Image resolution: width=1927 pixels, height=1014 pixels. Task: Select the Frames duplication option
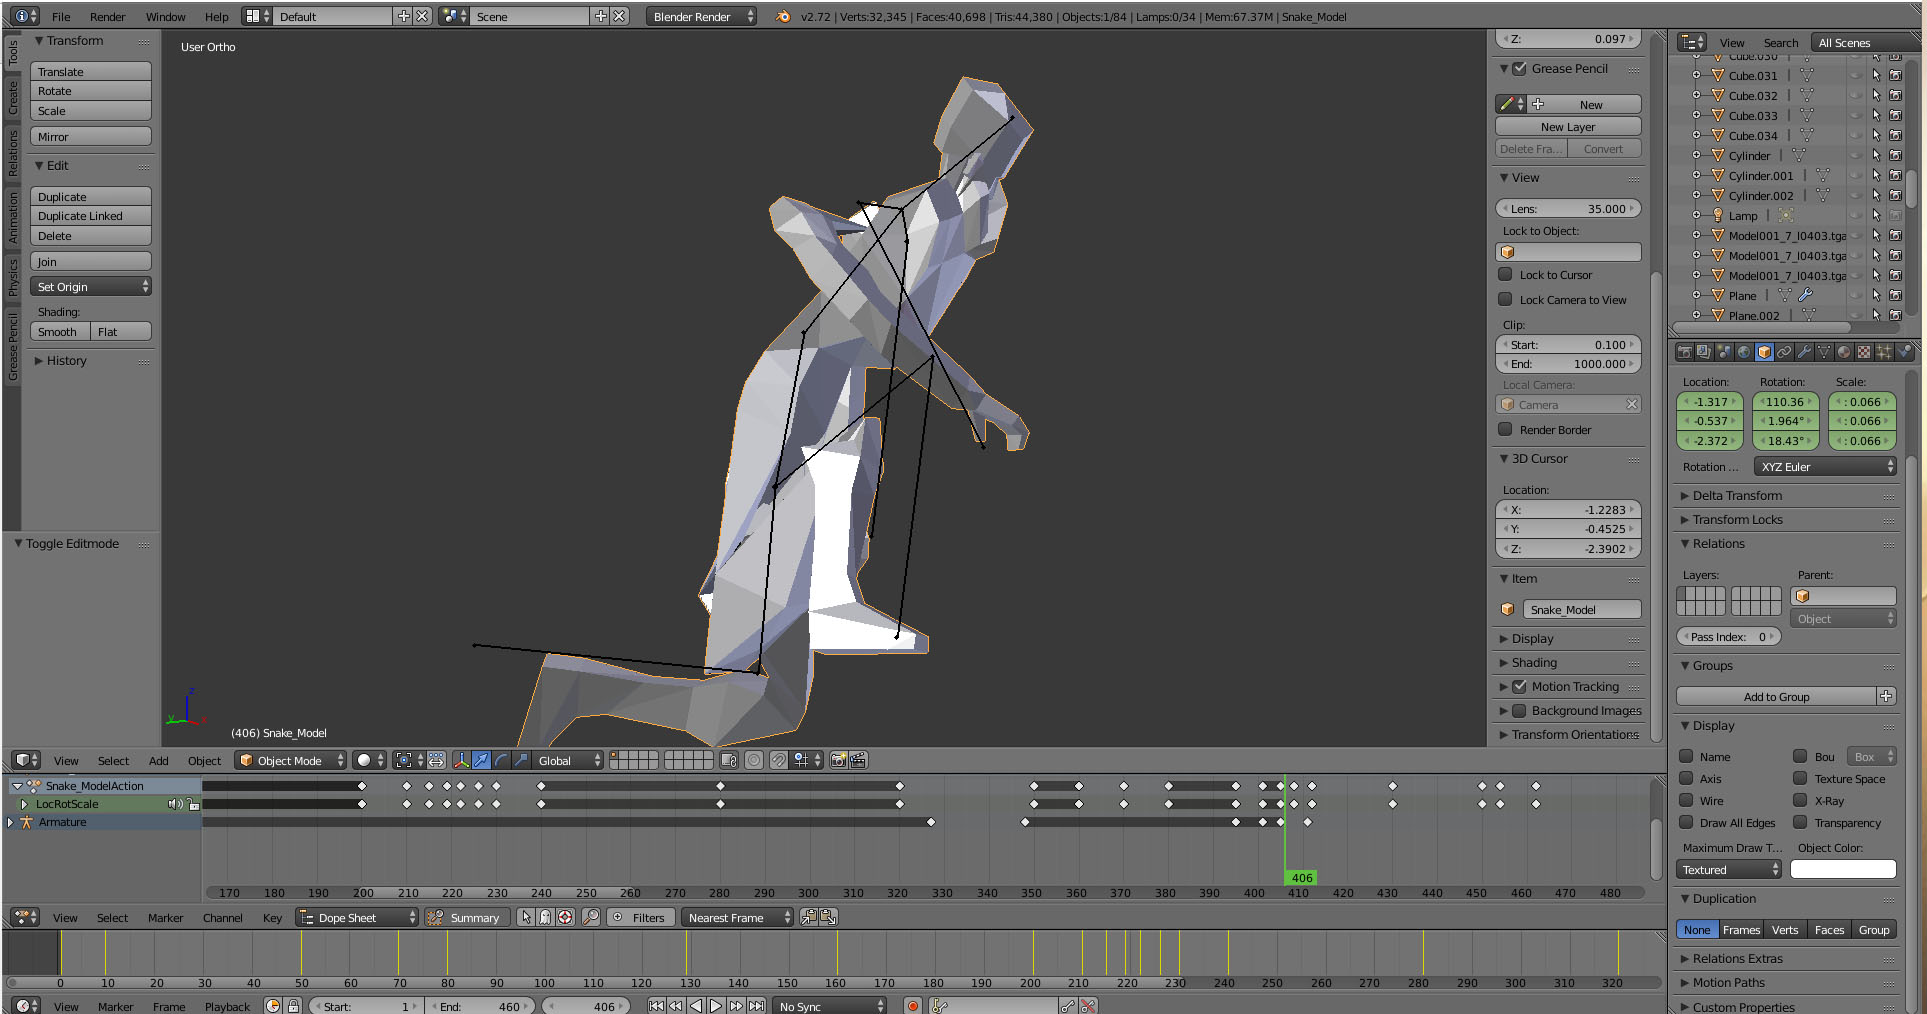[x=1741, y=929]
